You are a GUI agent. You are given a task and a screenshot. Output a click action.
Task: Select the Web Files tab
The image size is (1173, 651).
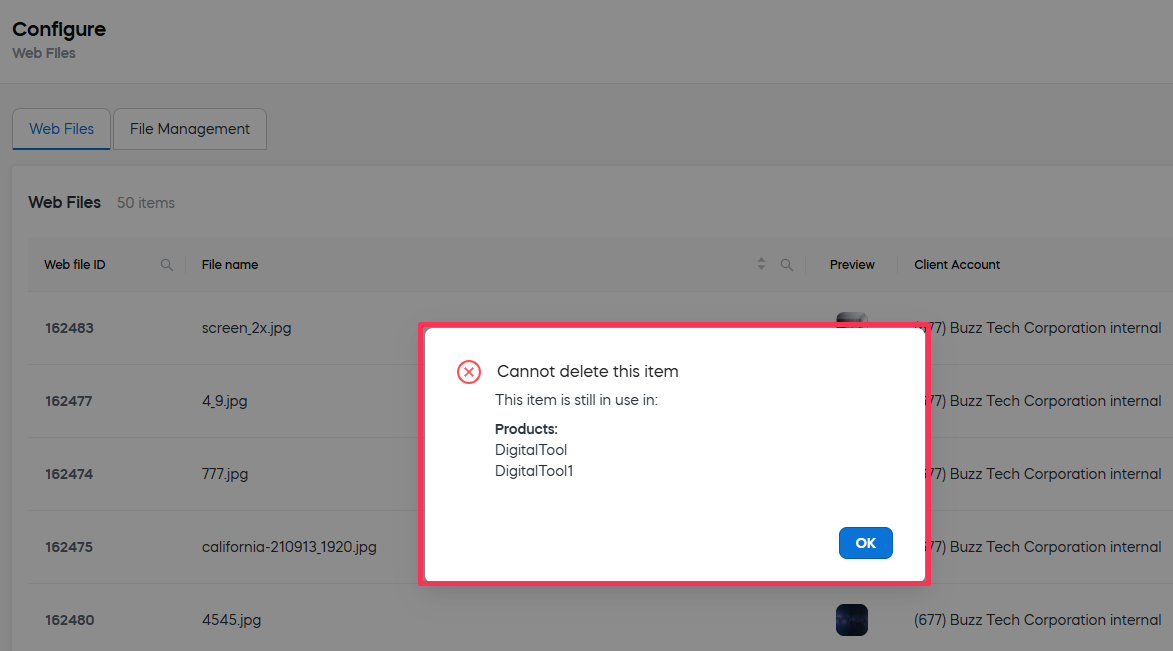(x=62, y=129)
